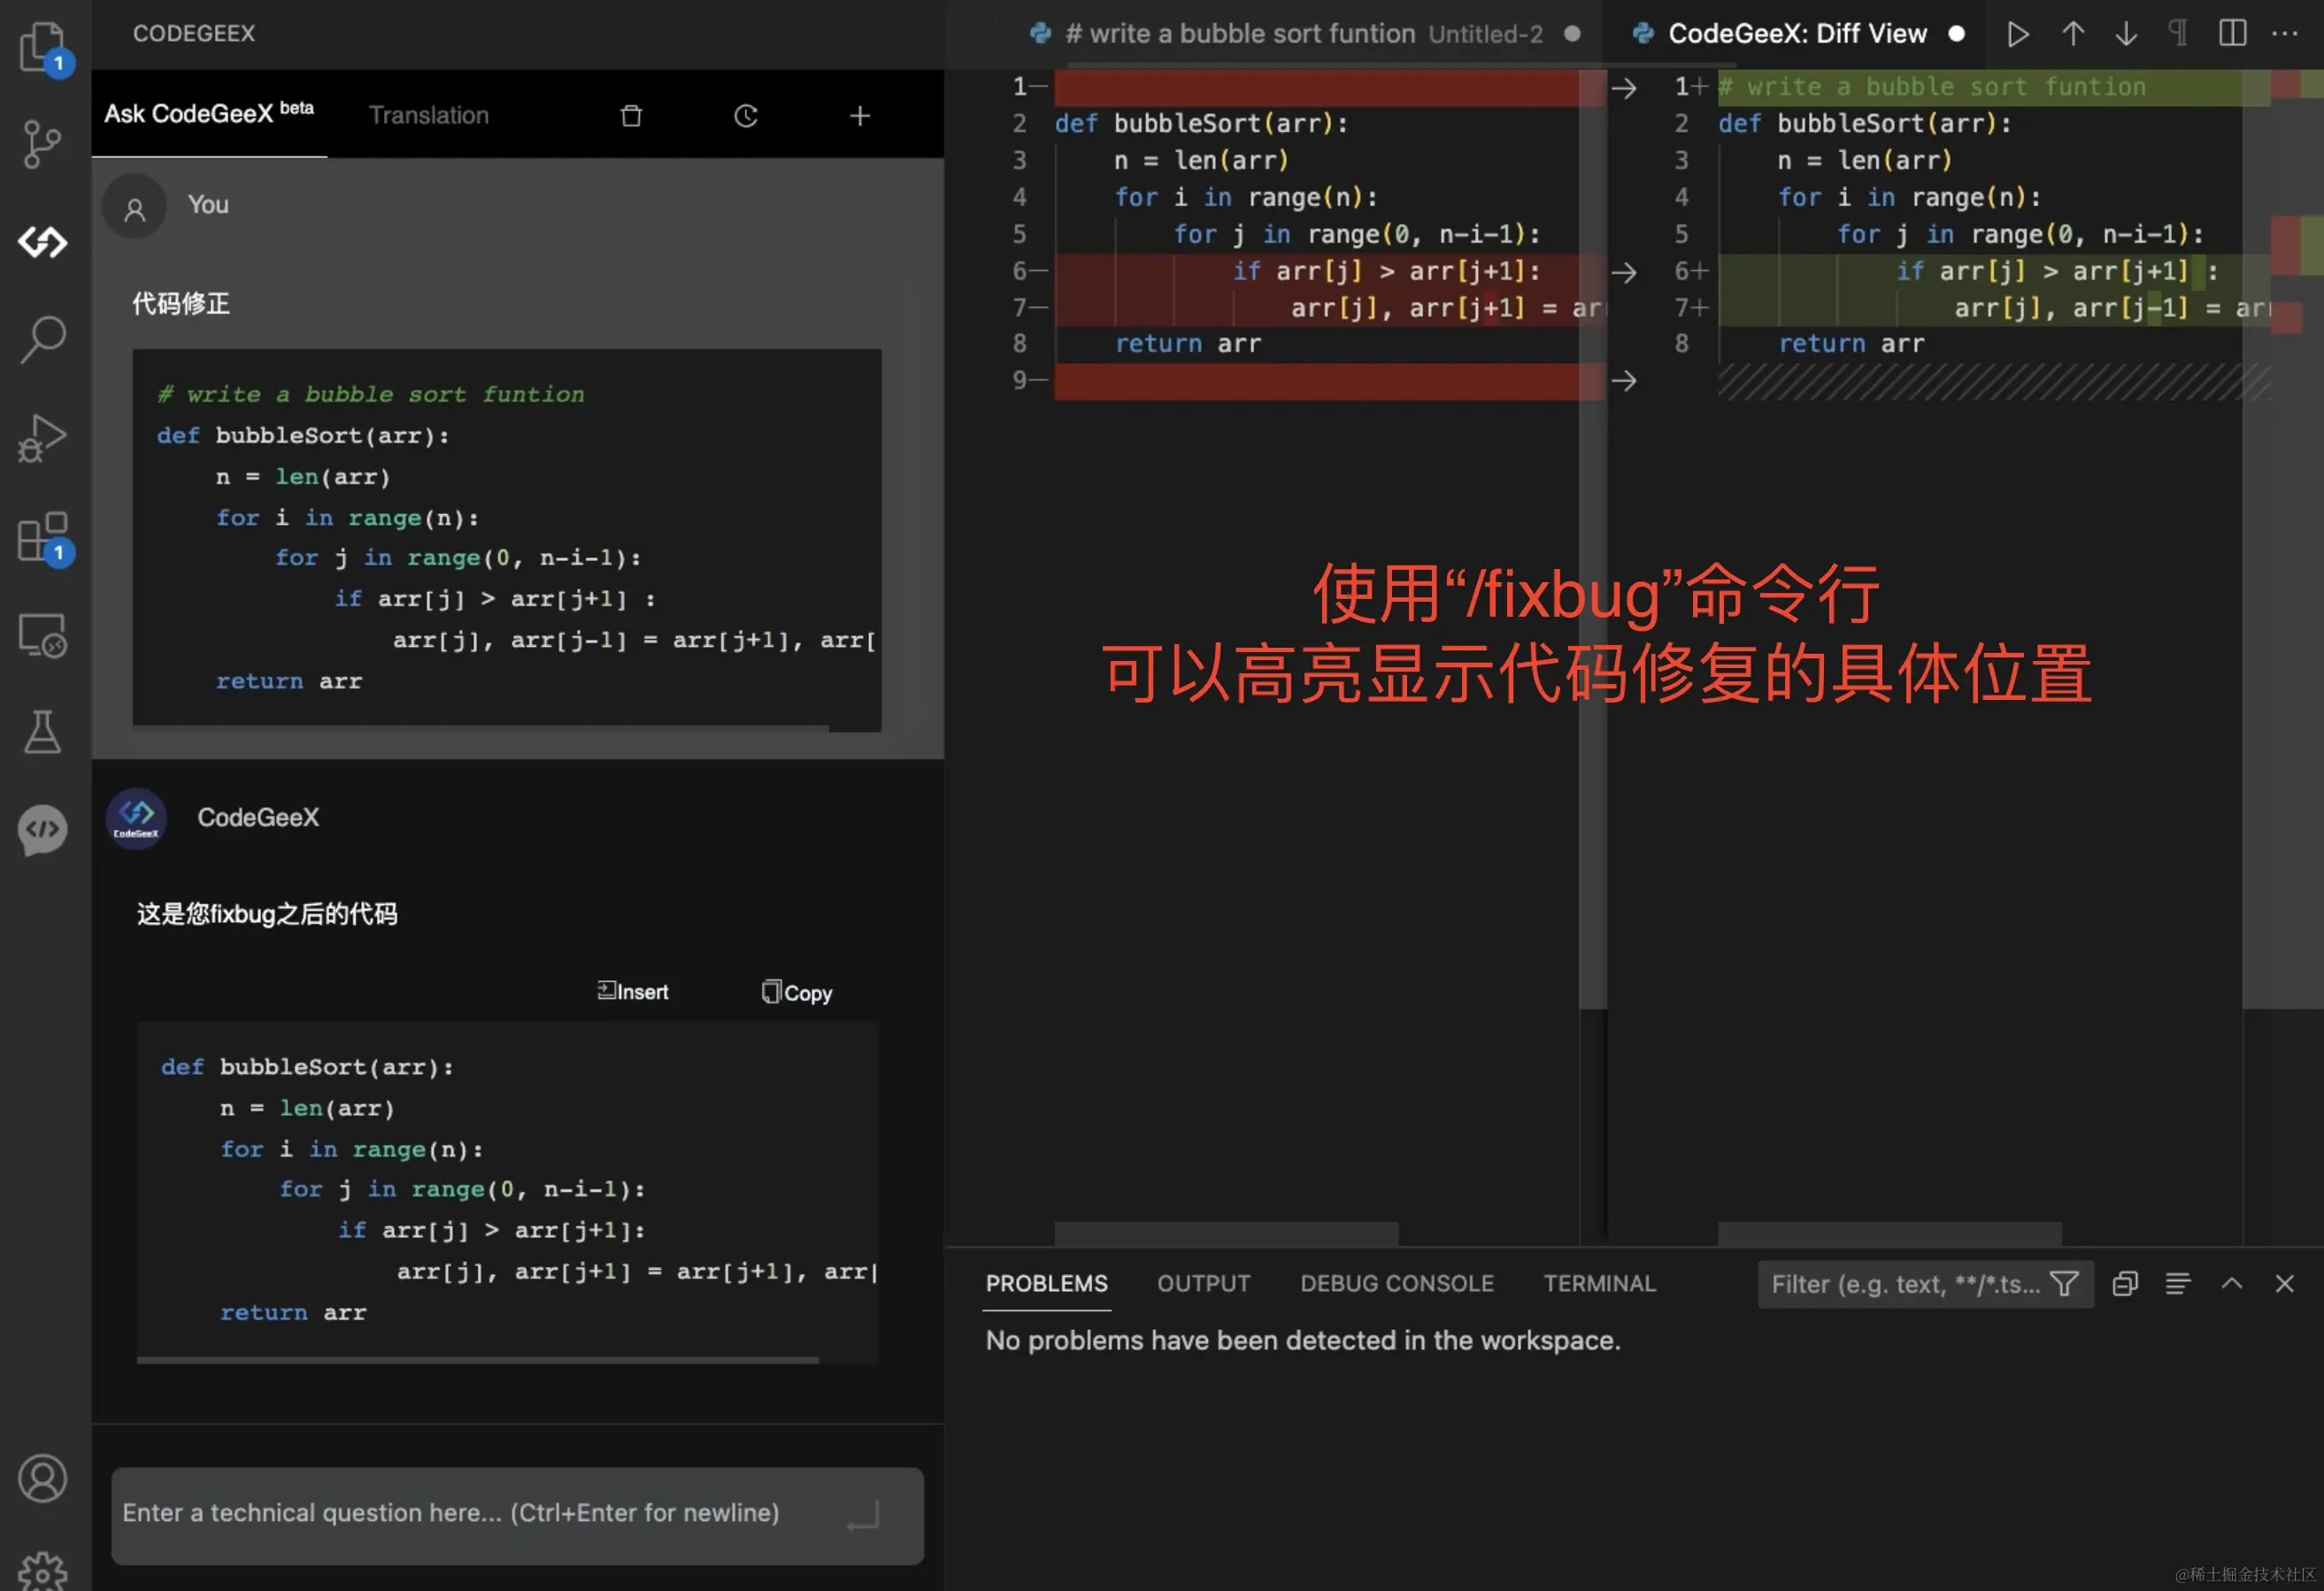Switch to the TERMINAL panel tab
This screenshot has height=1591, width=2324.
tap(1599, 1284)
